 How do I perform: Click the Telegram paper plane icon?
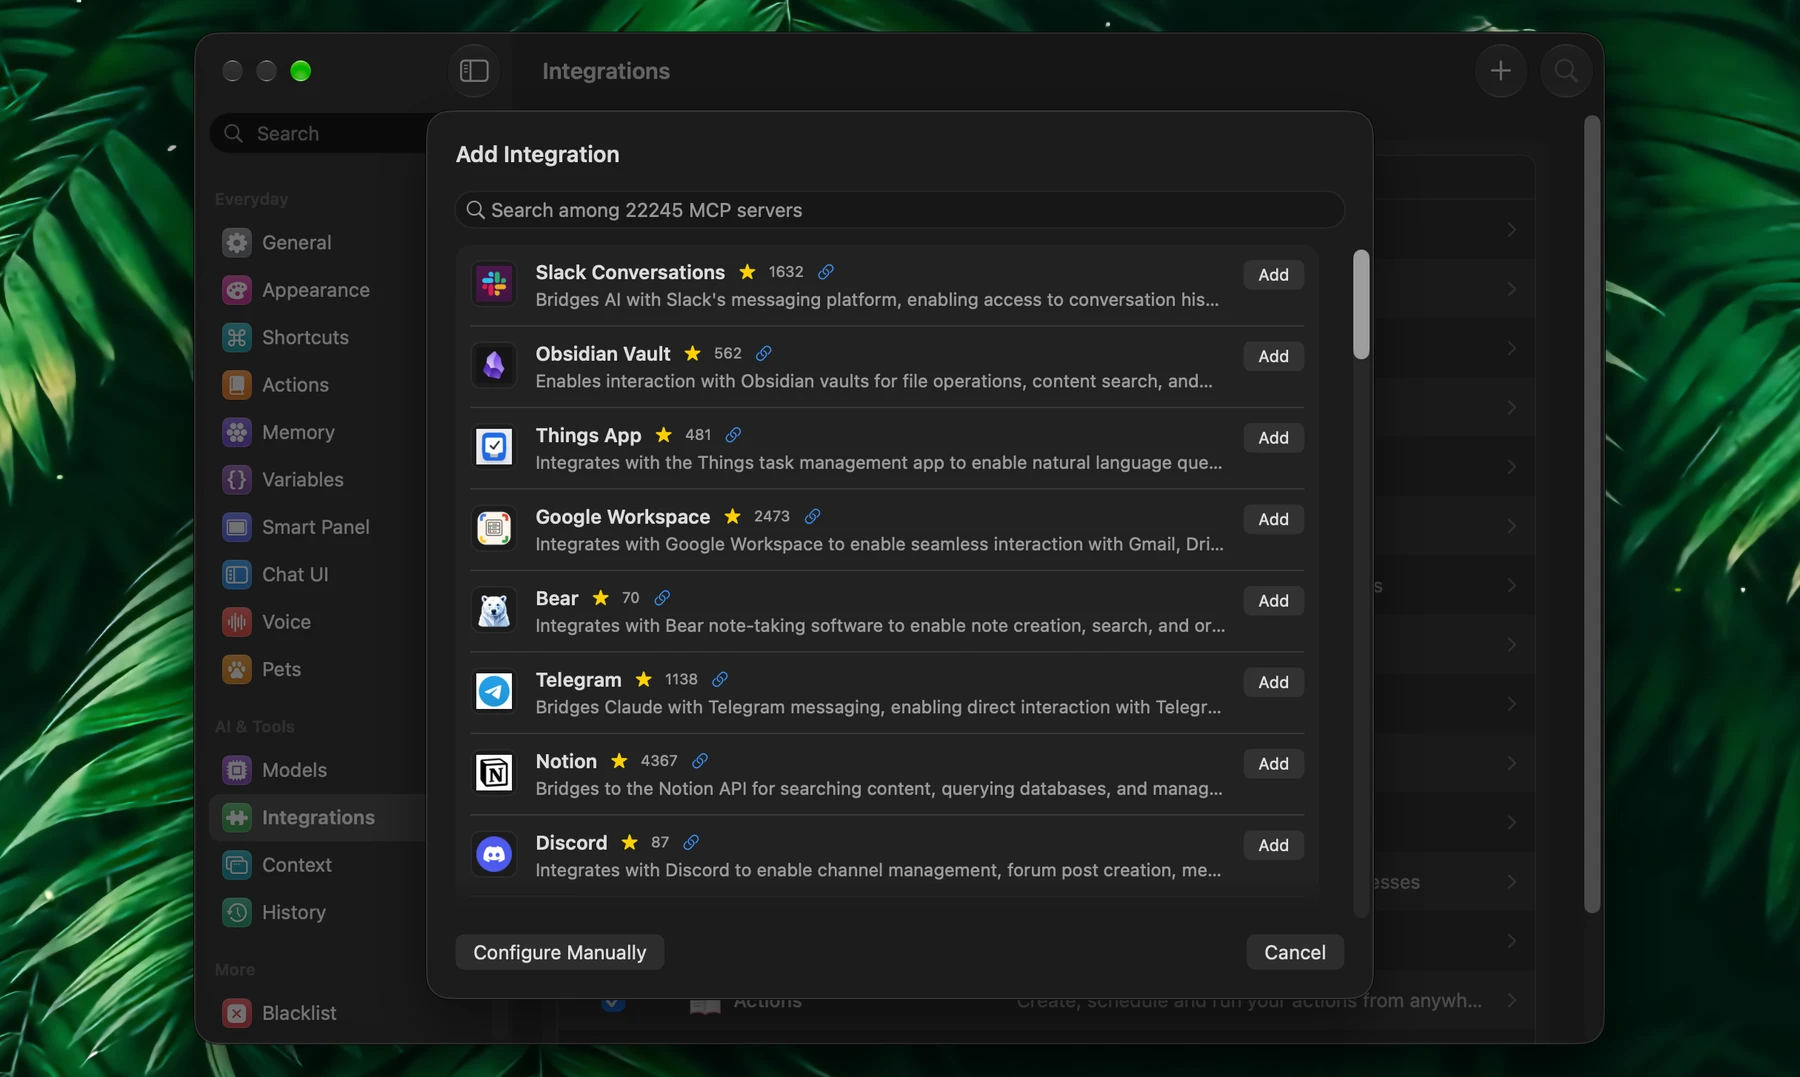[x=494, y=692]
